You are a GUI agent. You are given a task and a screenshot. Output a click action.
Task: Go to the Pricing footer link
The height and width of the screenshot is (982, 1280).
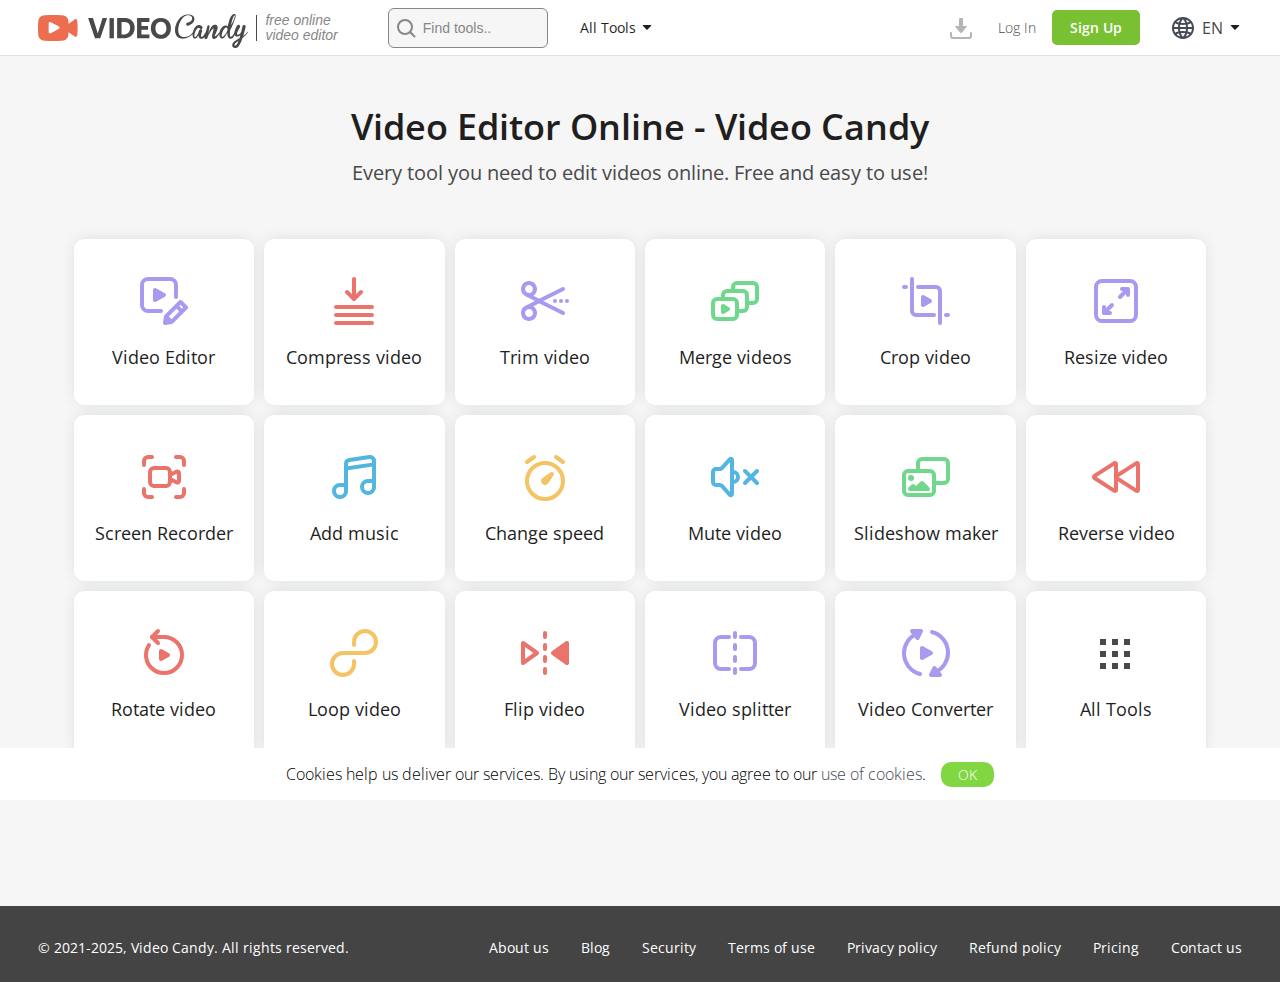[x=1115, y=948]
